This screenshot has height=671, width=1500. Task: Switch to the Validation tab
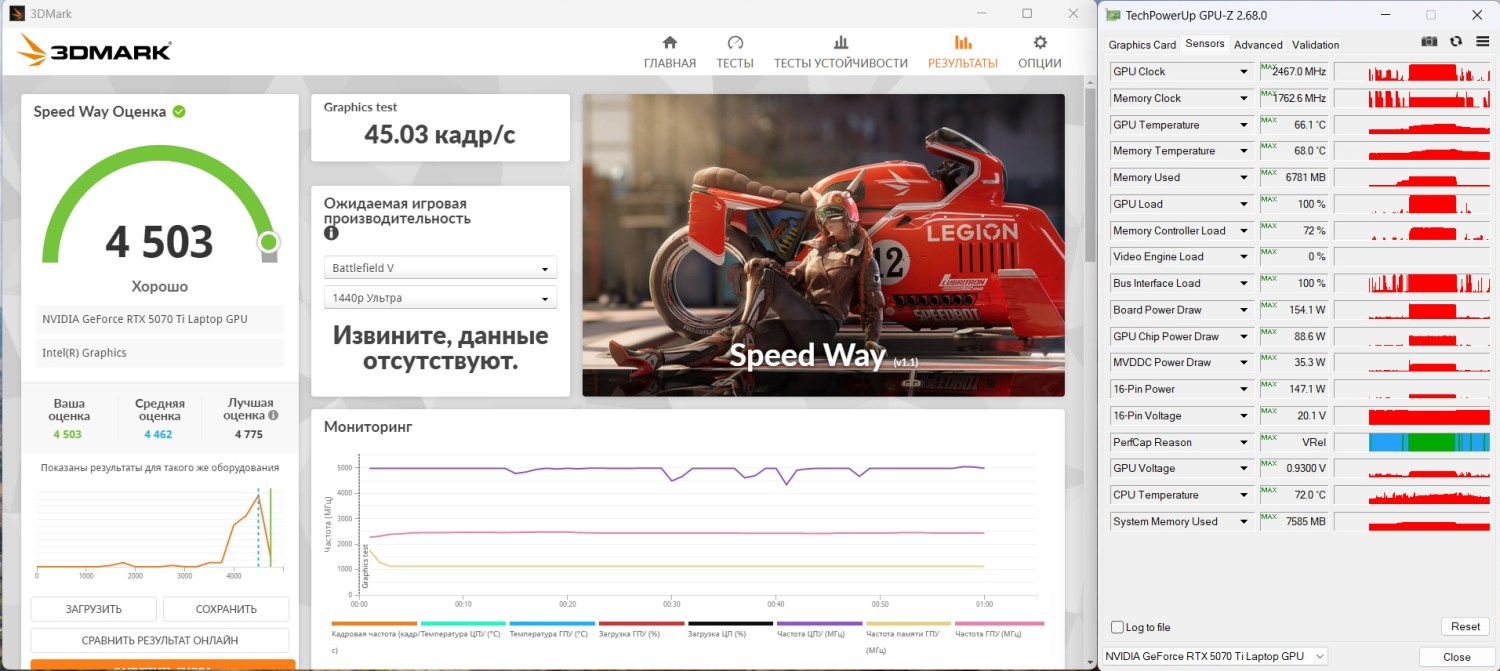(1316, 44)
